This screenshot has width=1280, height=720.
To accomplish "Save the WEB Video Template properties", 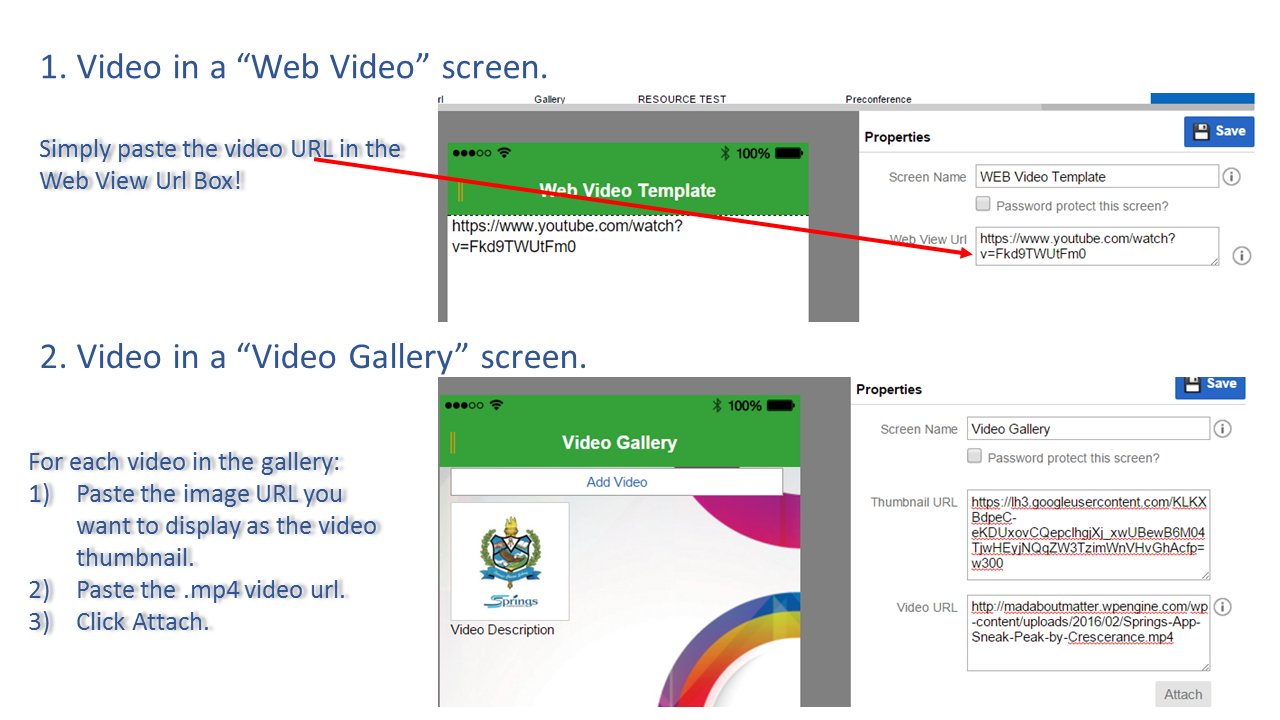I will coord(1218,131).
